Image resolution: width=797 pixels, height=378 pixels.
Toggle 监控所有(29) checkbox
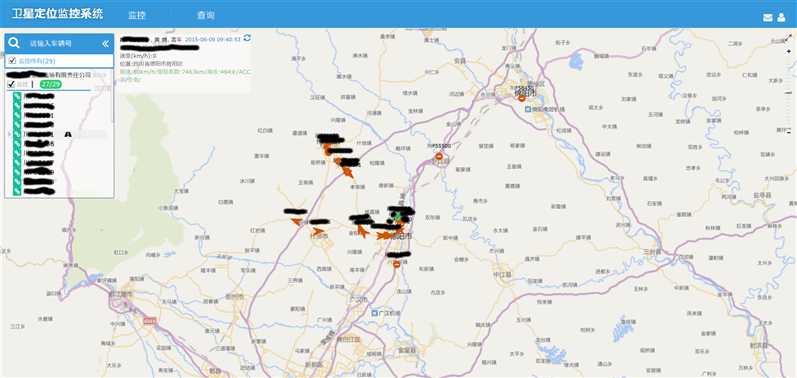coord(12,61)
